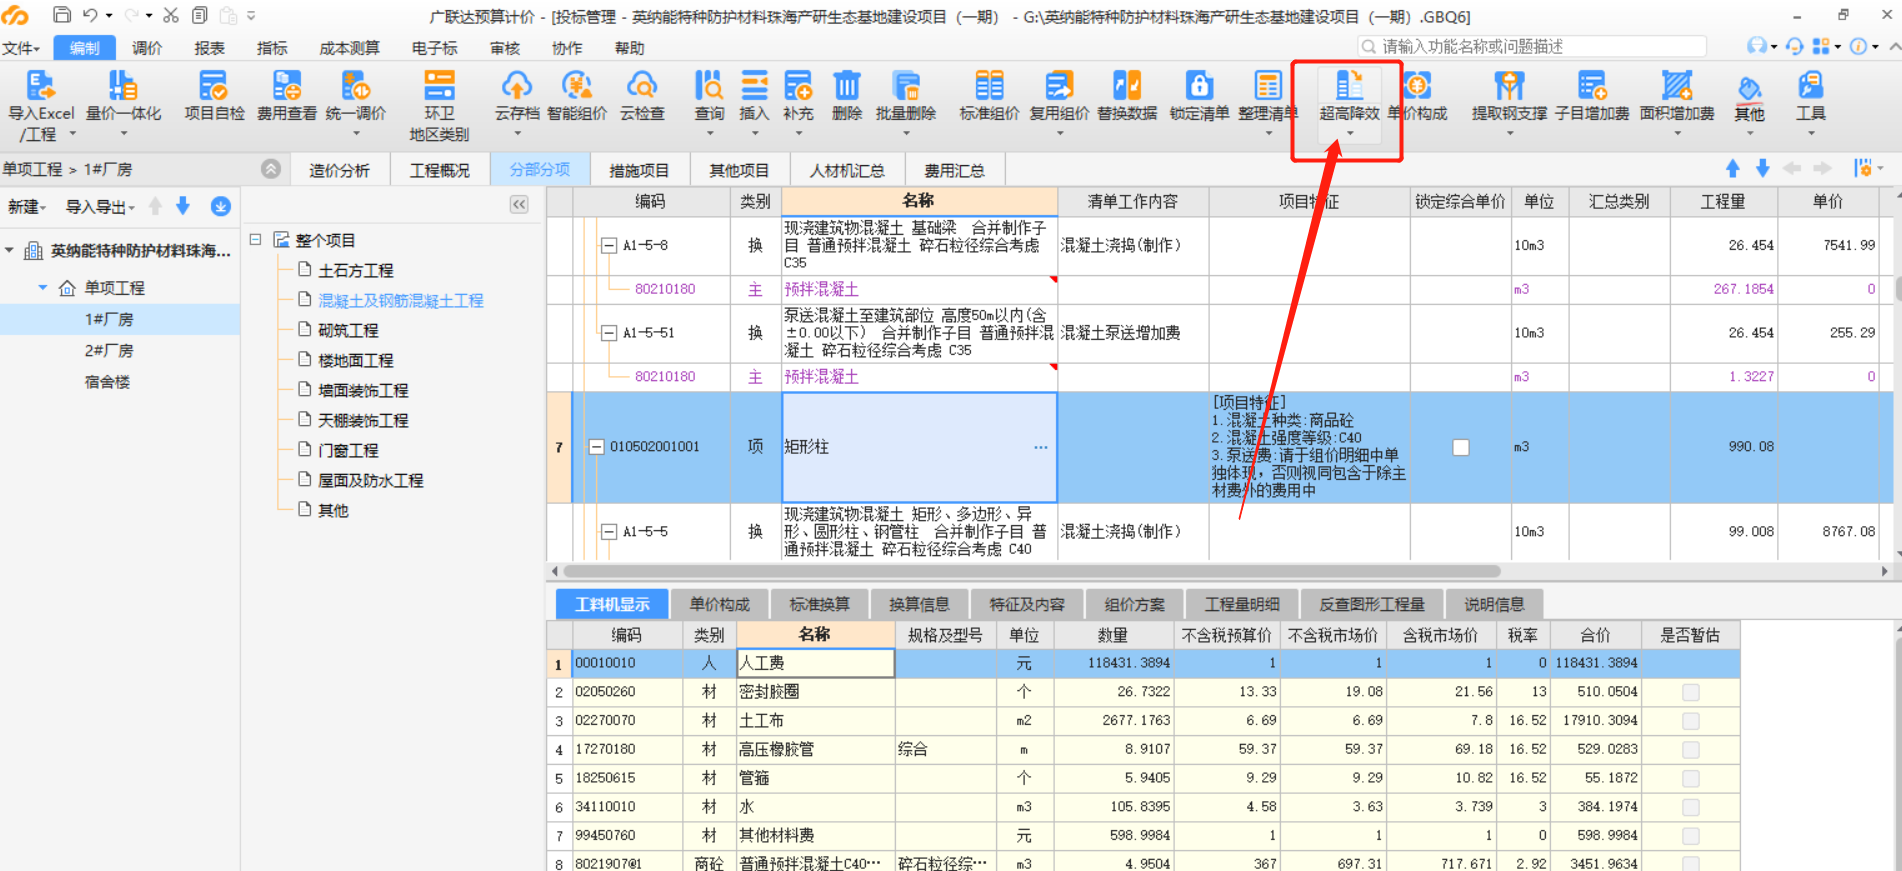Collapse the 整个项目 tree node

[256, 240]
